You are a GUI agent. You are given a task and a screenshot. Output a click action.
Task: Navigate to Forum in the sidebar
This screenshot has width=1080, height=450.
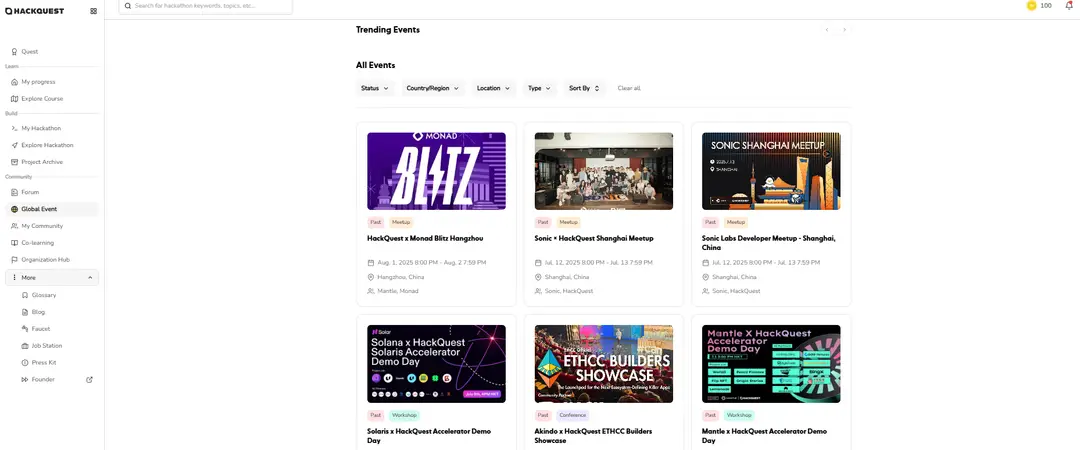(30, 192)
